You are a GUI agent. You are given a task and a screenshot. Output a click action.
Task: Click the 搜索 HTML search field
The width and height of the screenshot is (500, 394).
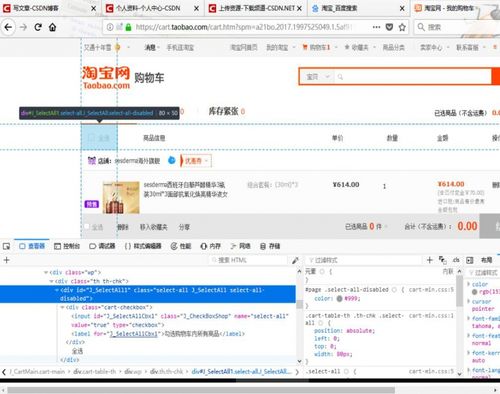point(248,260)
